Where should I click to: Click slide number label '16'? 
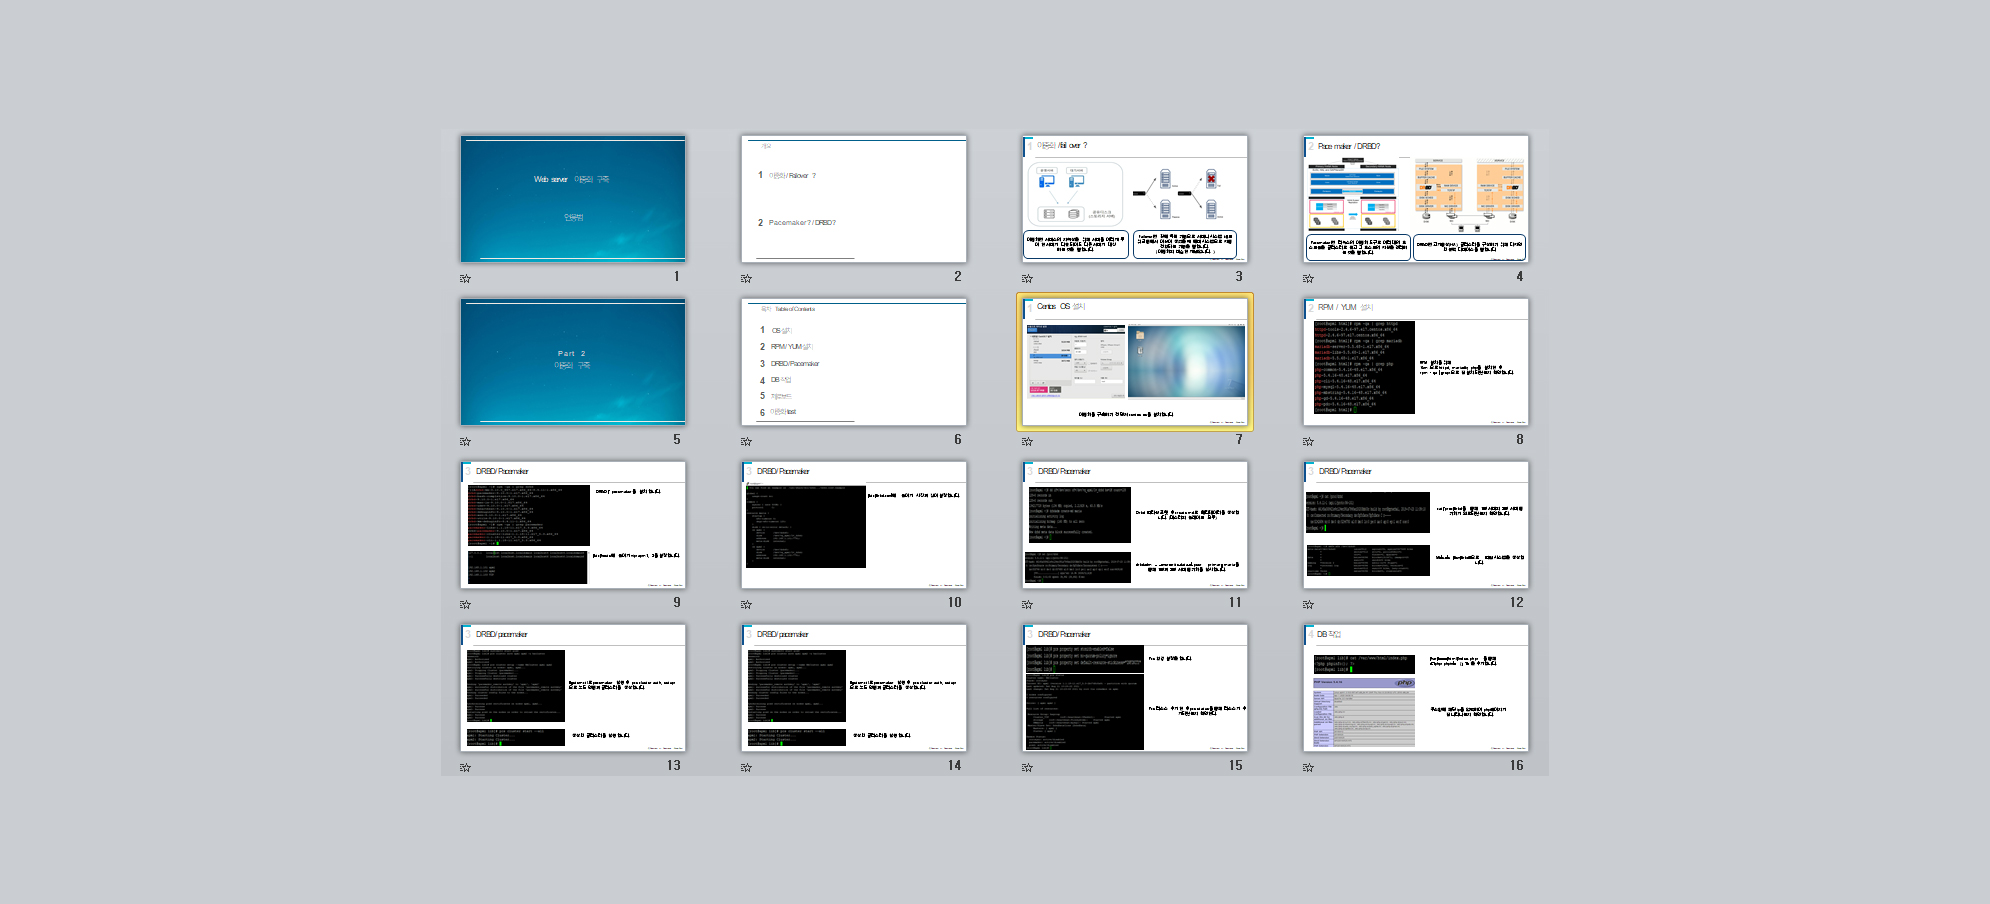click(x=1517, y=766)
